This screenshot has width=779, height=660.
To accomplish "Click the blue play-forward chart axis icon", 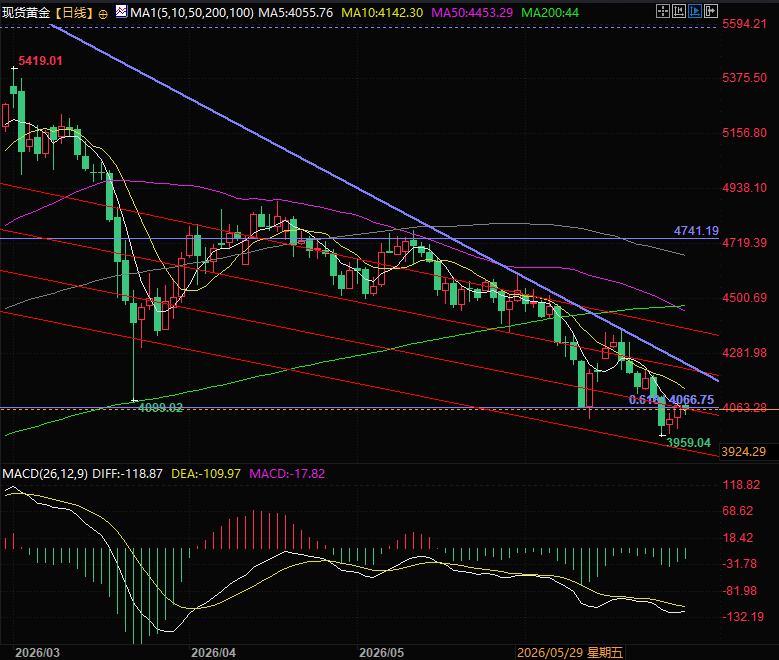I will point(695,11).
